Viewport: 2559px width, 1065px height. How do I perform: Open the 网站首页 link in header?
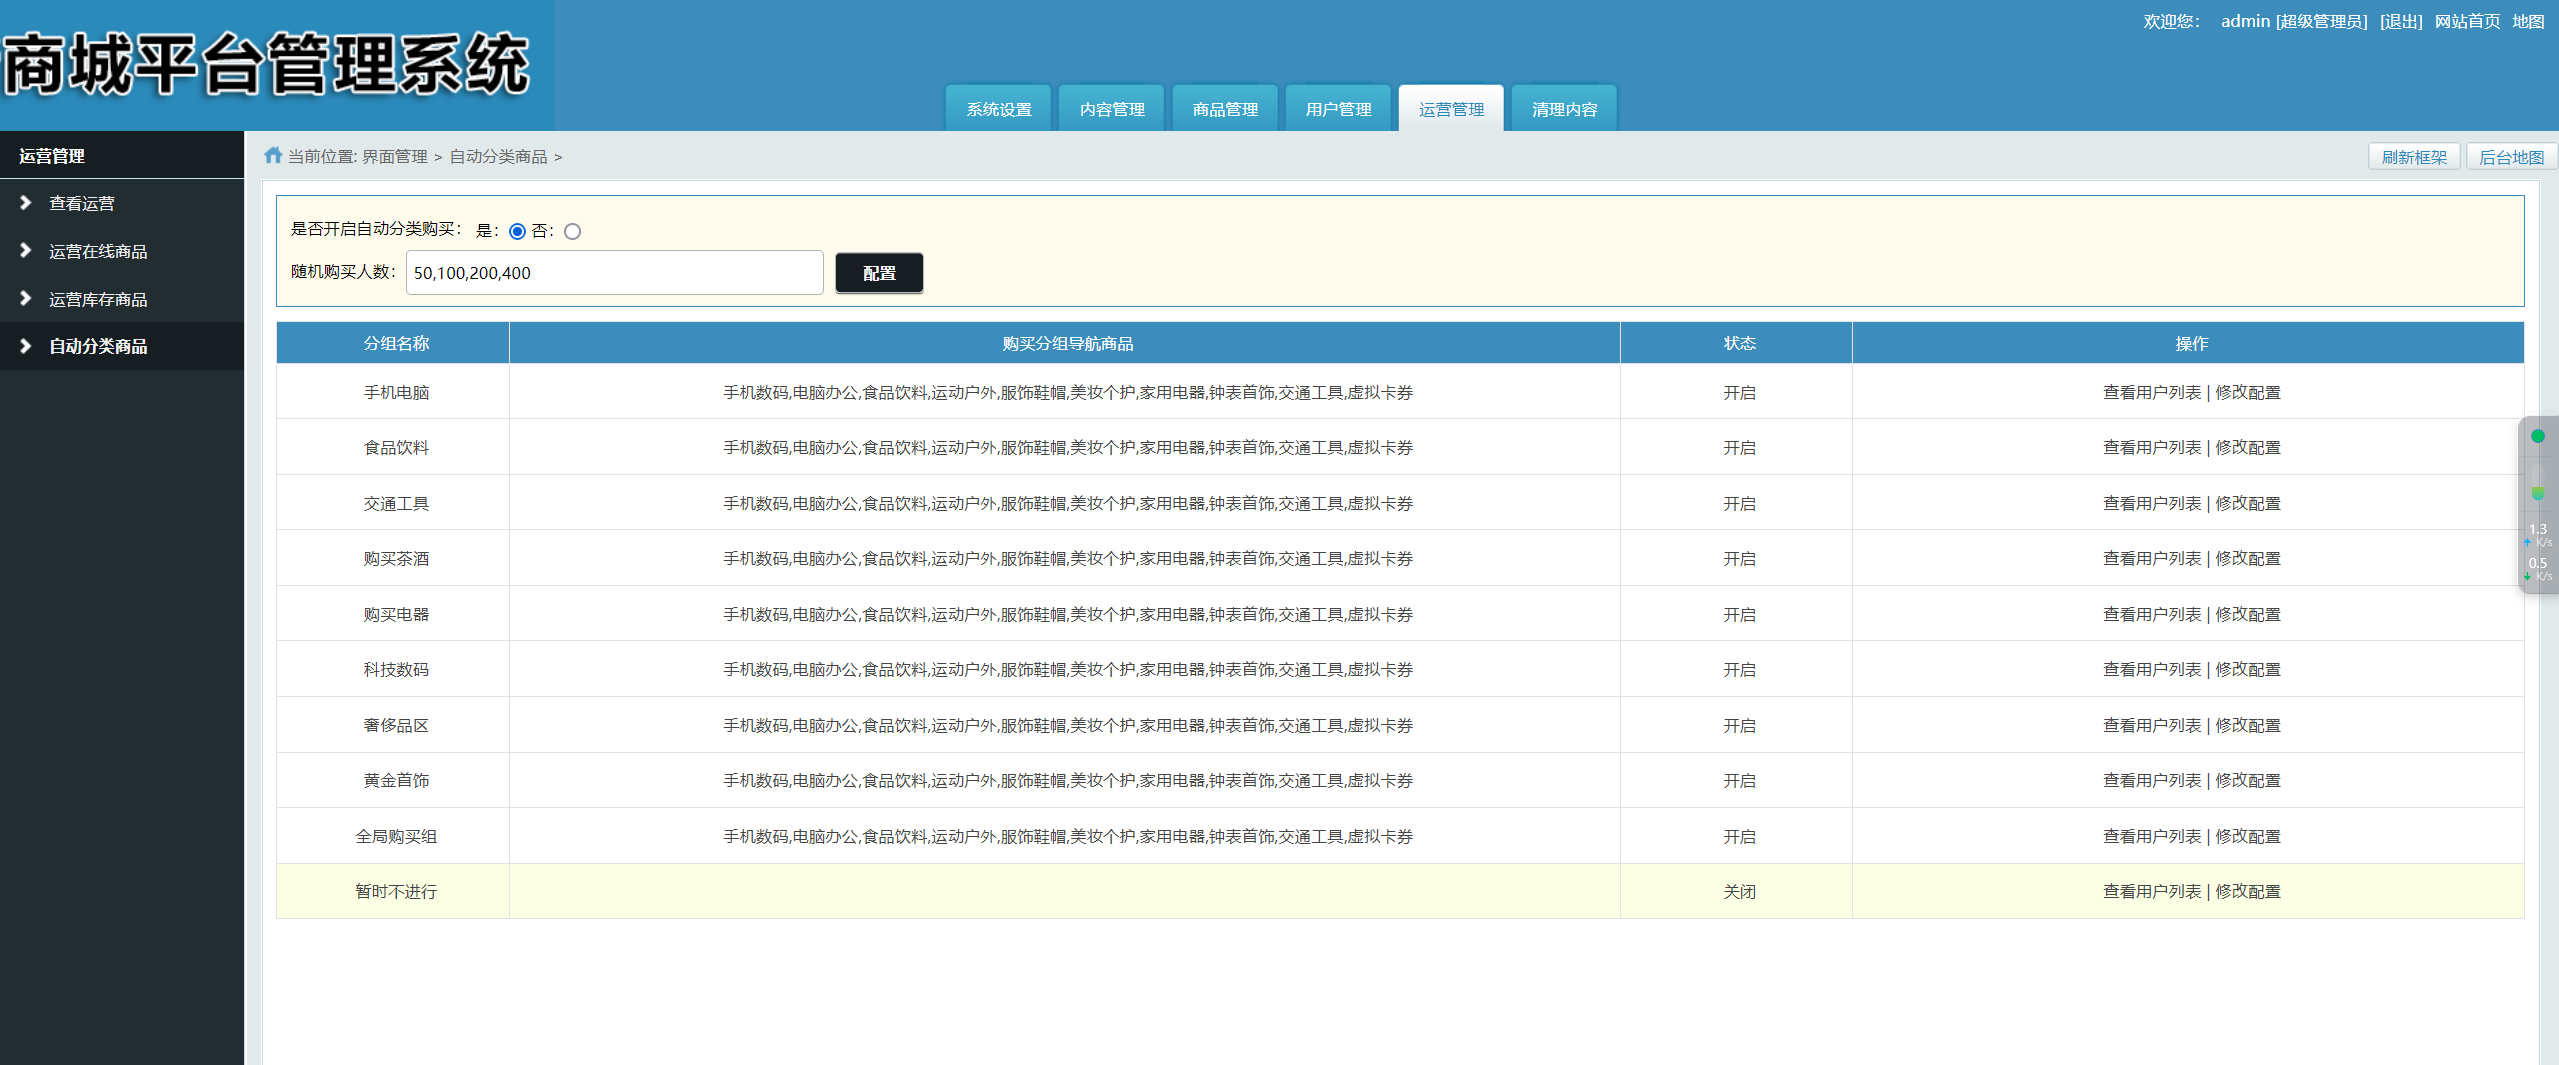pos(2467,22)
